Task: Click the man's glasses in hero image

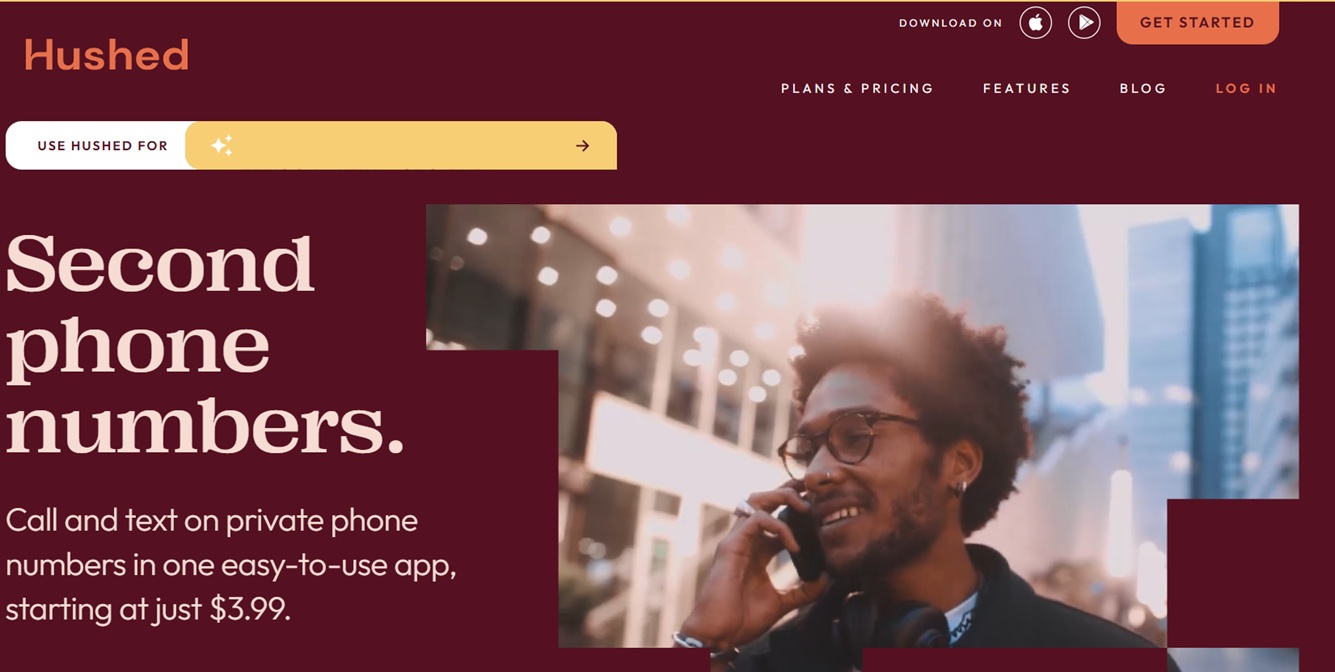Action: coord(848,443)
